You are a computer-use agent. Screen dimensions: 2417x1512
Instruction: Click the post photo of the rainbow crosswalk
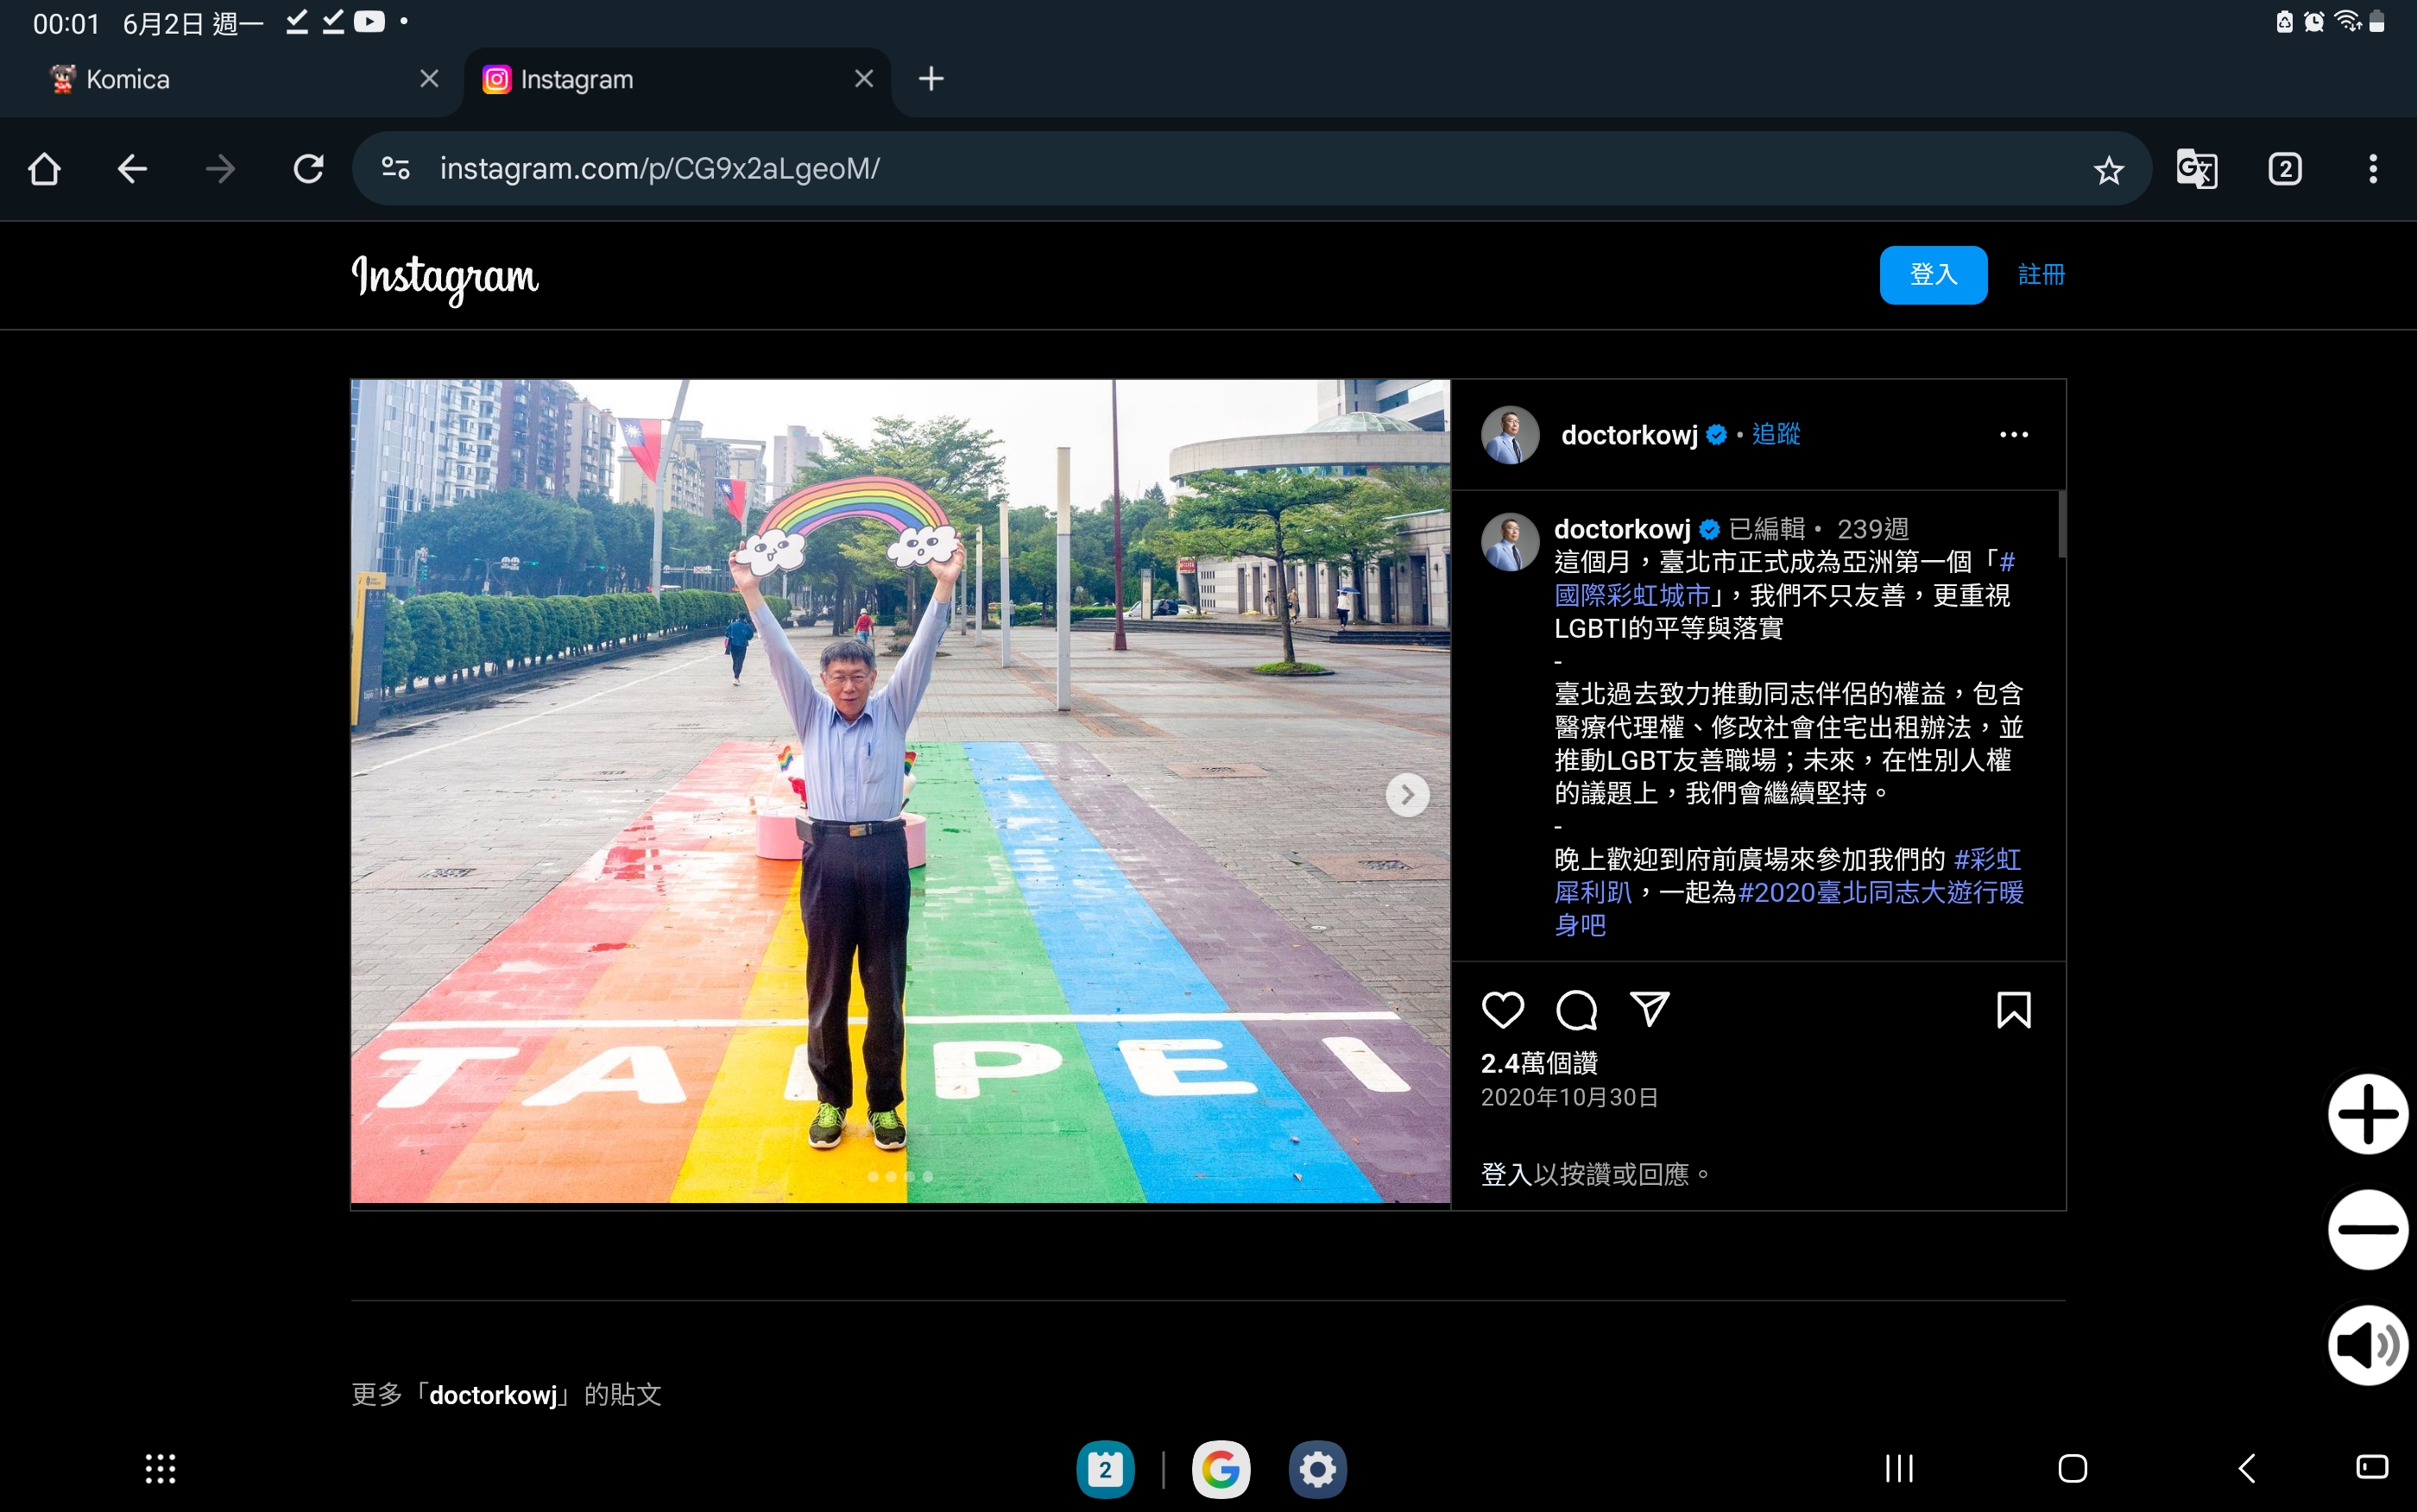point(900,791)
